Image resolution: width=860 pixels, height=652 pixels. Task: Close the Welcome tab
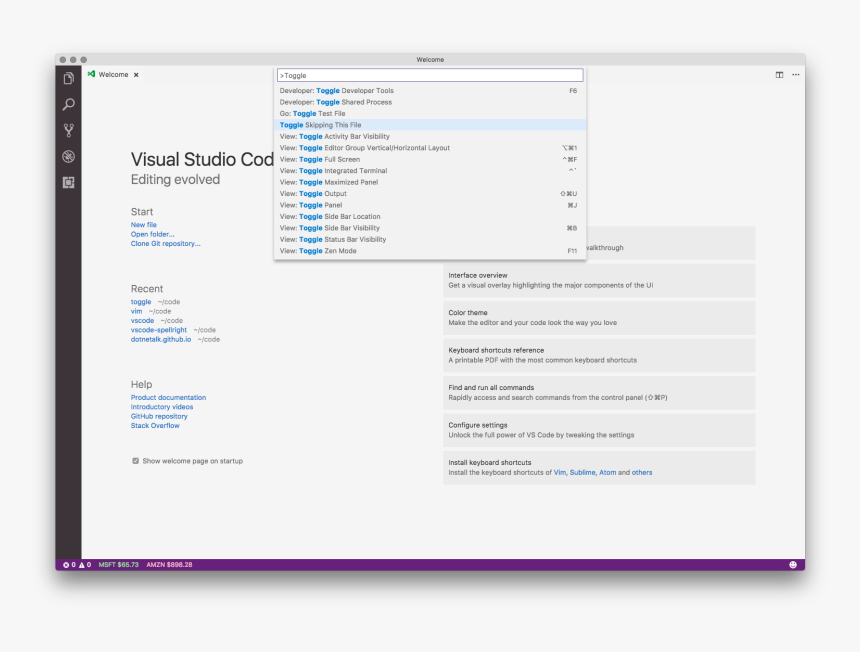coord(136,75)
